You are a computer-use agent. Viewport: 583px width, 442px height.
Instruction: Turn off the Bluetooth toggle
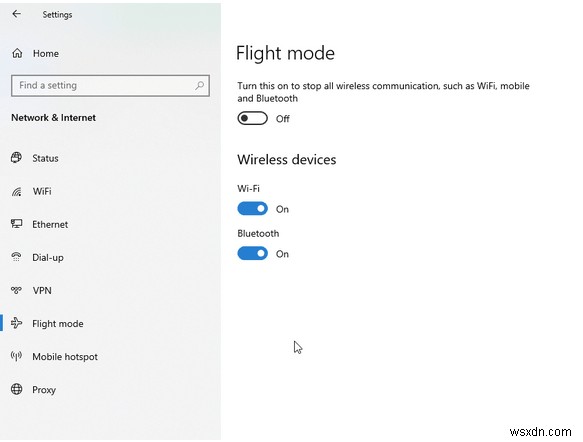(x=252, y=254)
